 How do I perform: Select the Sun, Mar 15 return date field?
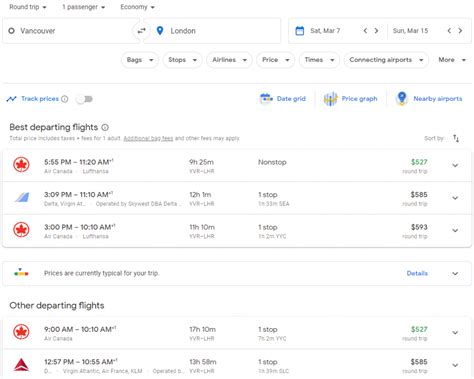[410, 31]
